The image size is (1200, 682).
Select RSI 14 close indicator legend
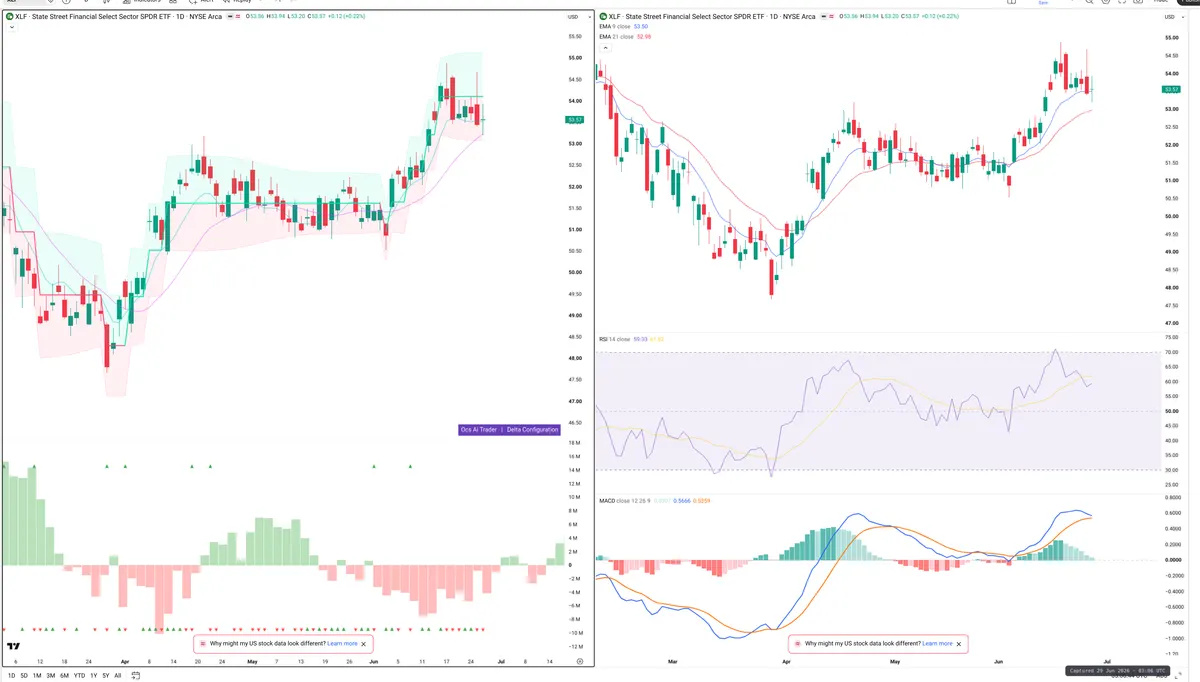[x=631, y=340]
